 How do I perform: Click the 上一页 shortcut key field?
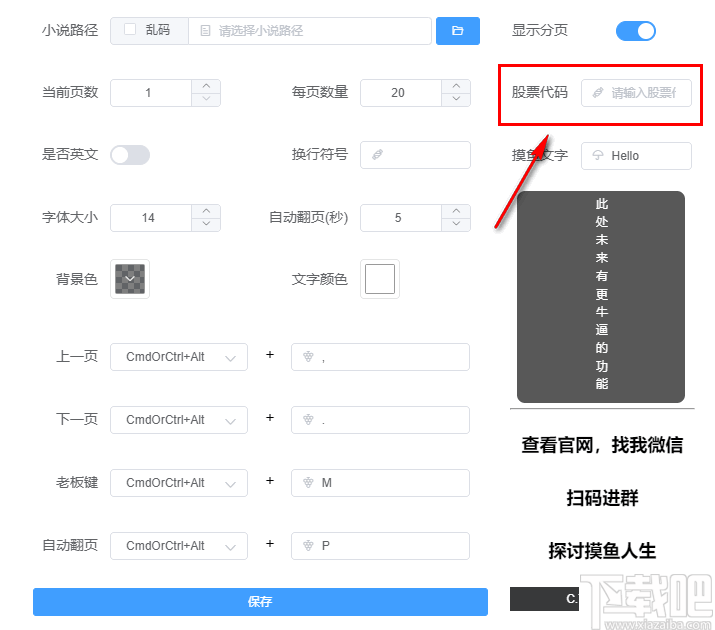point(380,357)
